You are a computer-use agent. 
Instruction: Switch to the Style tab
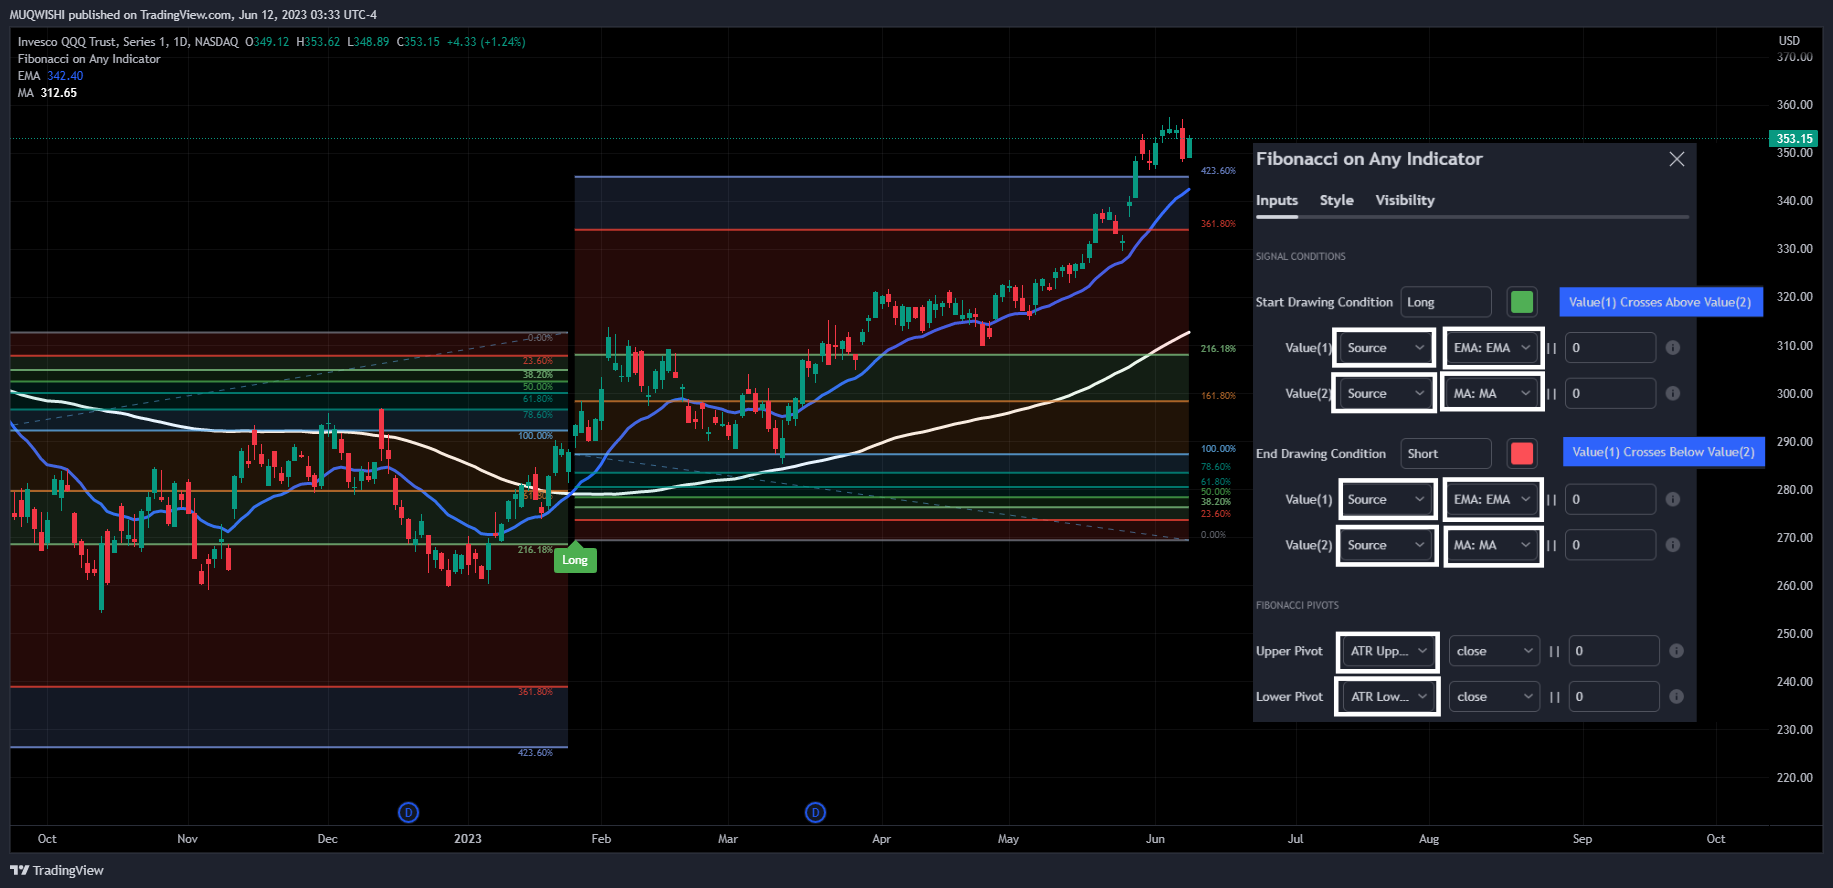pyautogui.click(x=1336, y=200)
